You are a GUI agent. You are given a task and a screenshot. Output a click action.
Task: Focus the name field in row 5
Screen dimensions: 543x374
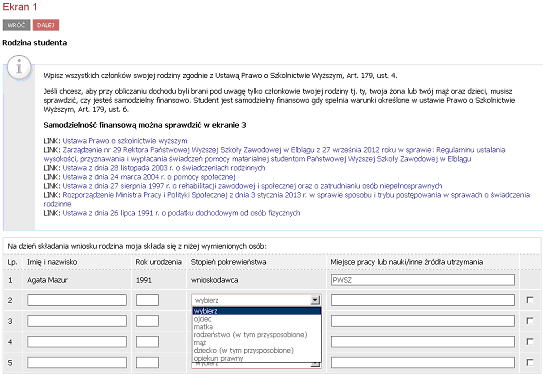coord(77,363)
